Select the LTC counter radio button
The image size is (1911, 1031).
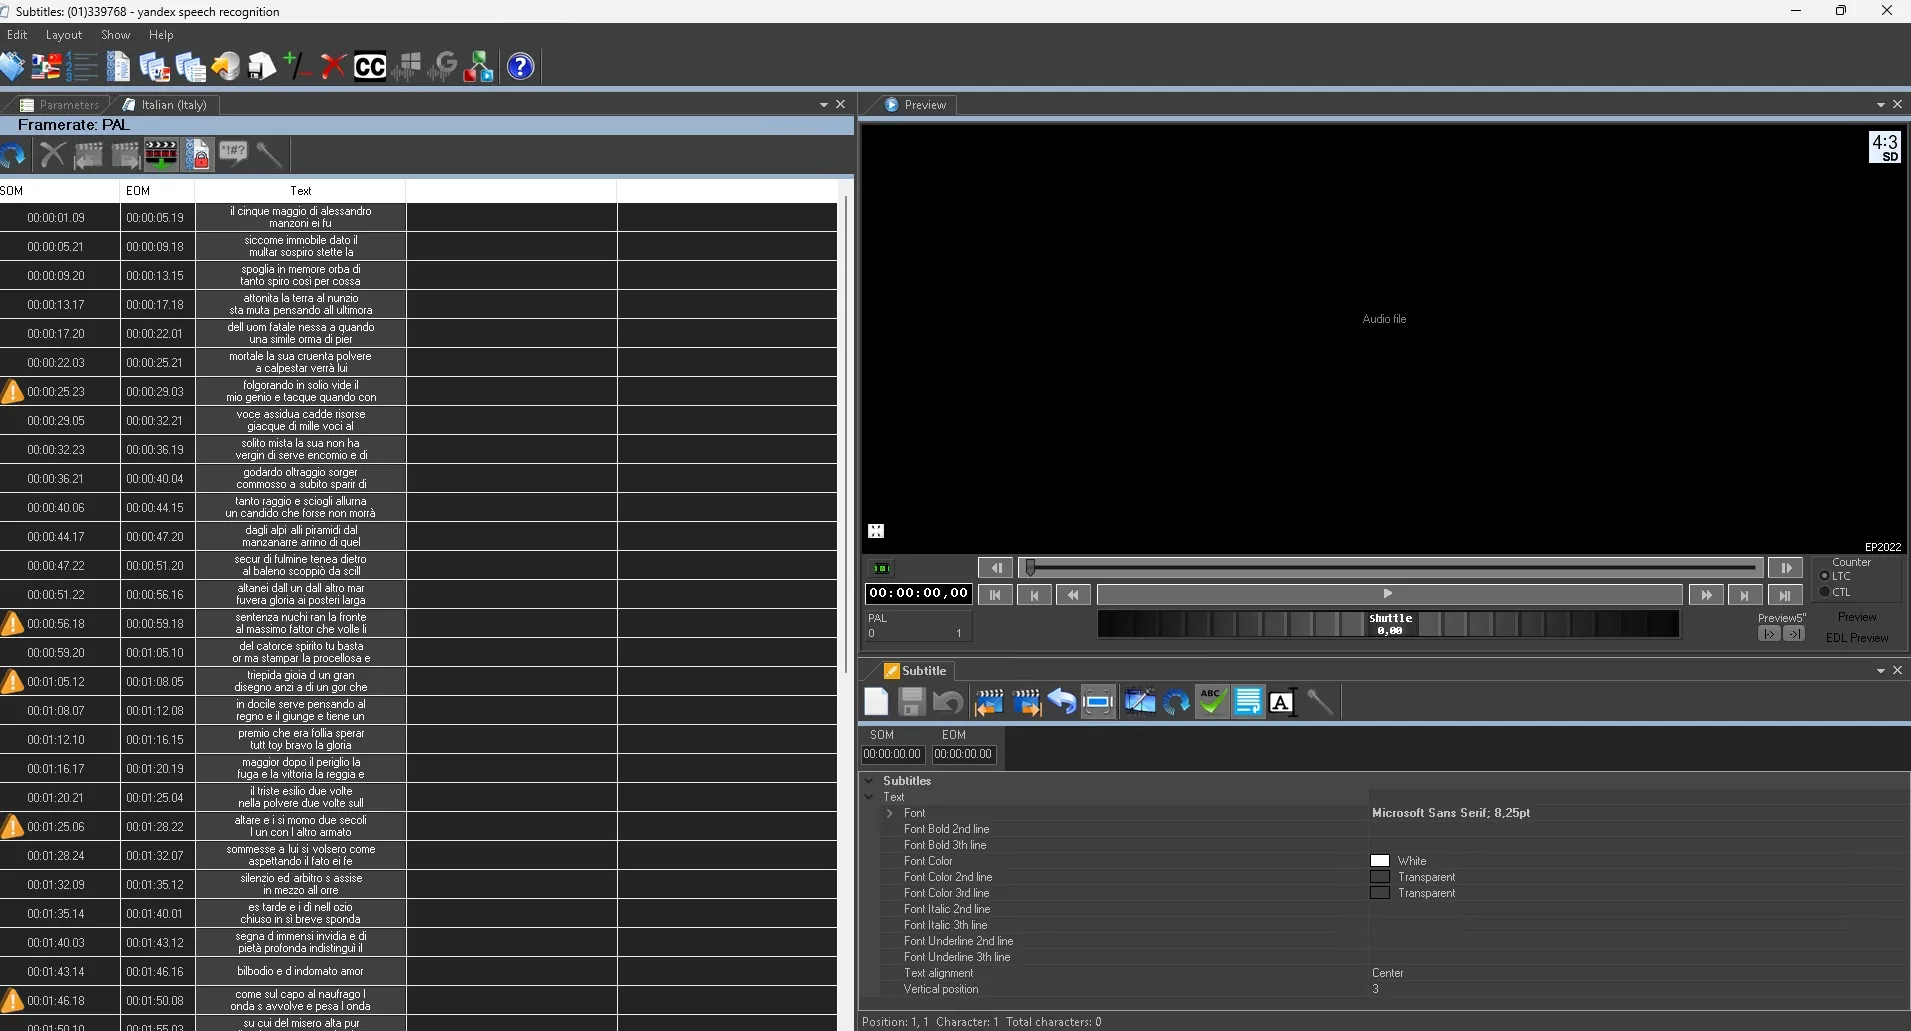pos(1824,576)
